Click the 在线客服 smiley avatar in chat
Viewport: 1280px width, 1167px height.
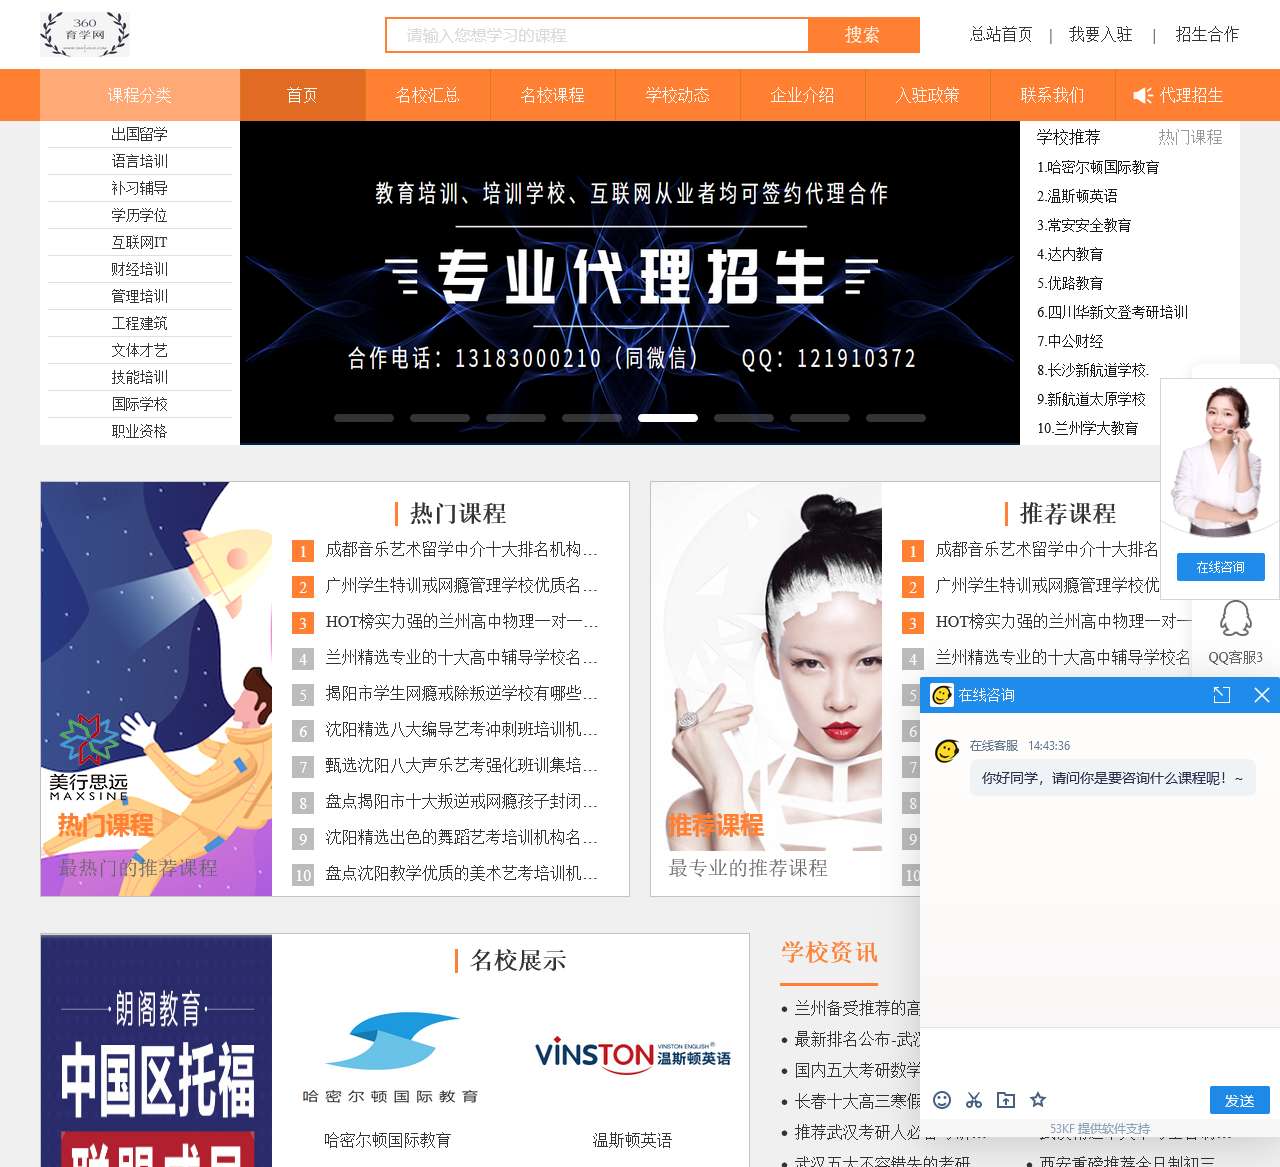[x=947, y=751]
